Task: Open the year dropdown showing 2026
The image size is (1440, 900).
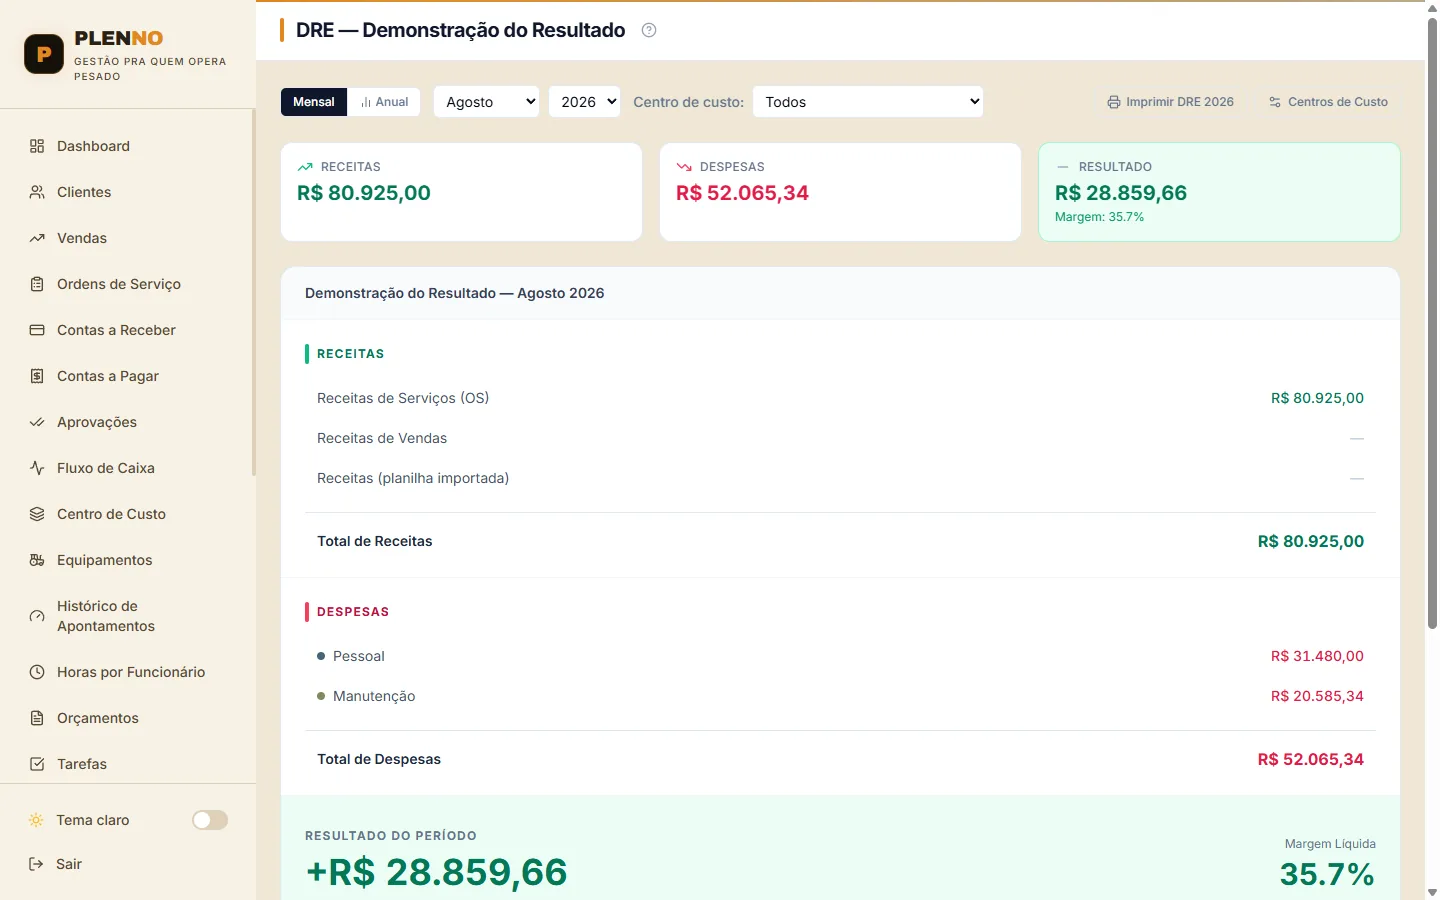Action: click(584, 102)
